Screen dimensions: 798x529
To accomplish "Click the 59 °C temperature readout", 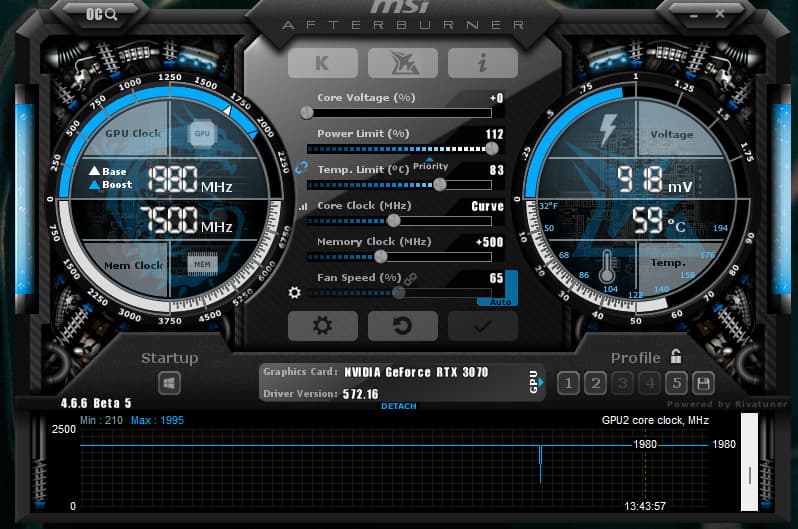I will coord(659,220).
